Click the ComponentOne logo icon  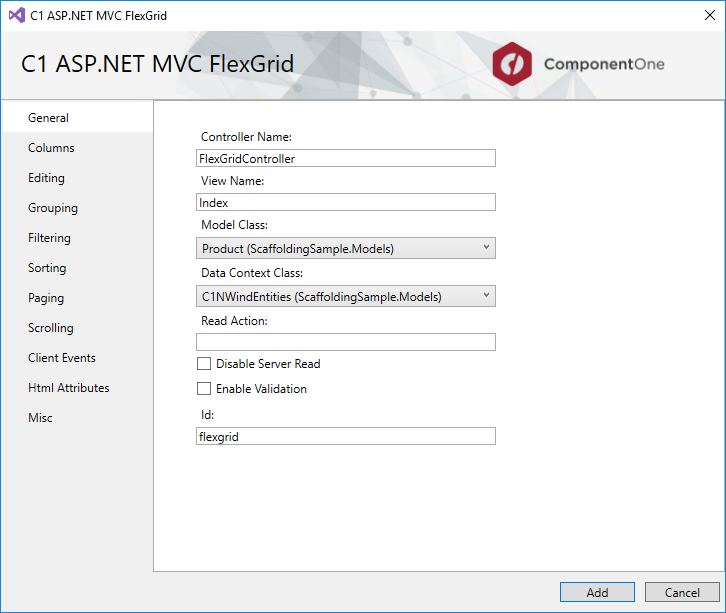[x=513, y=65]
